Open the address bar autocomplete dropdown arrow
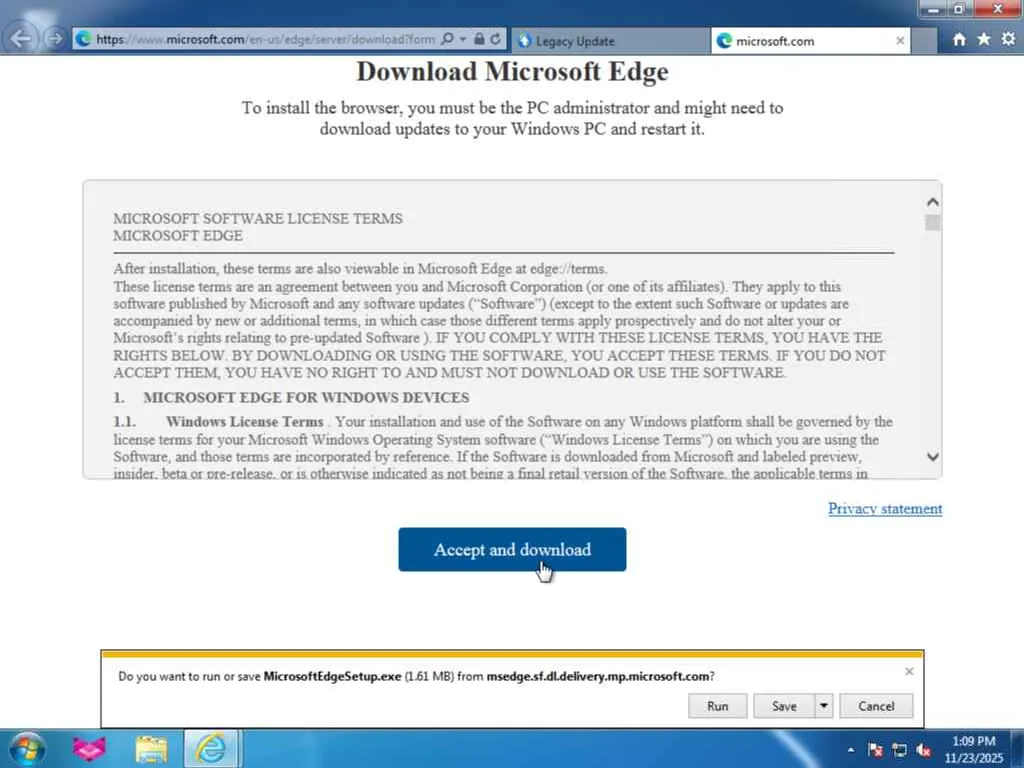This screenshot has height=768, width=1024. tap(463, 39)
